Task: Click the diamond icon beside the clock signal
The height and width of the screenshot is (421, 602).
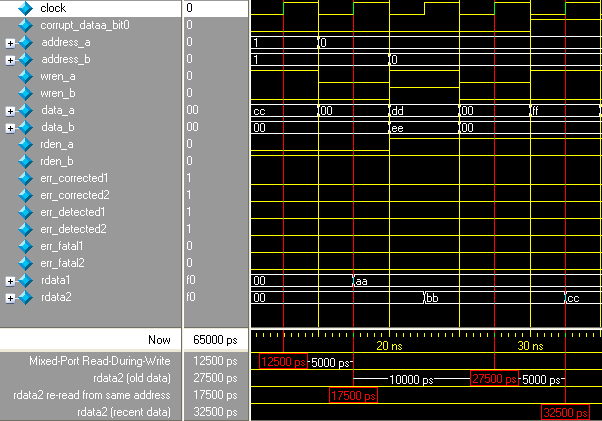Action: coord(26,8)
